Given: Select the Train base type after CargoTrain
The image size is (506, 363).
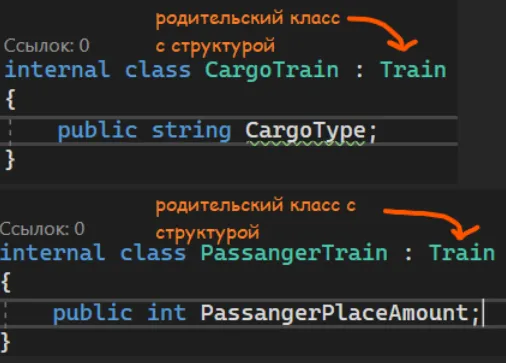Looking at the screenshot, I should (x=413, y=70).
